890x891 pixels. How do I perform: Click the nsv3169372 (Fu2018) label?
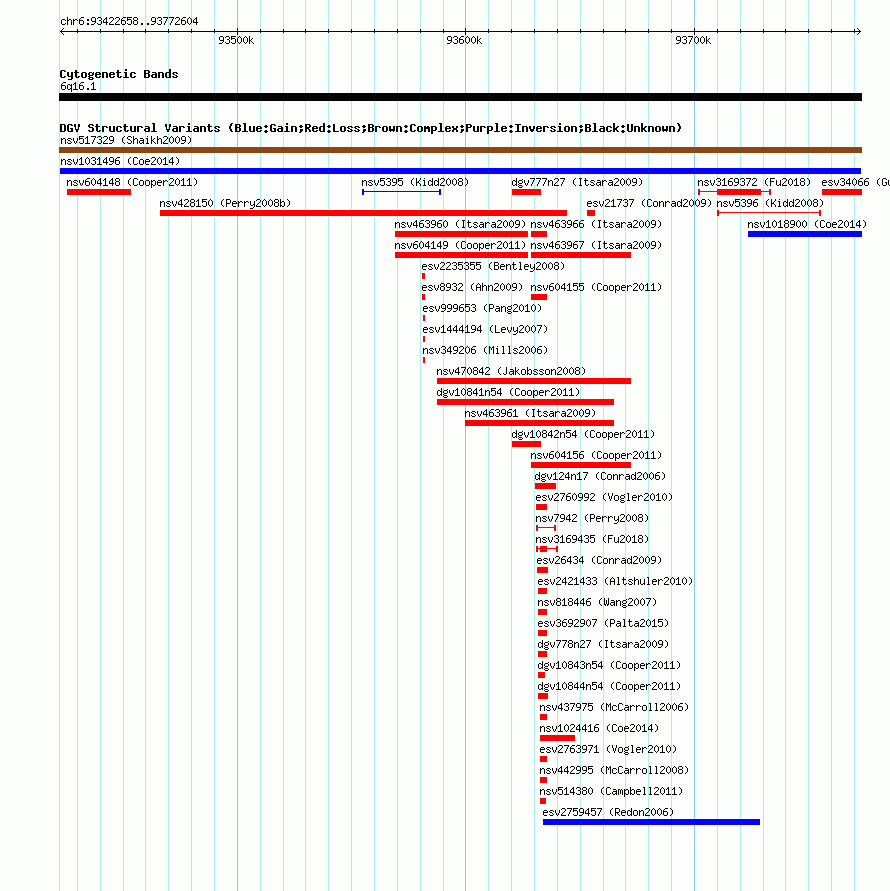click(754, 182)
